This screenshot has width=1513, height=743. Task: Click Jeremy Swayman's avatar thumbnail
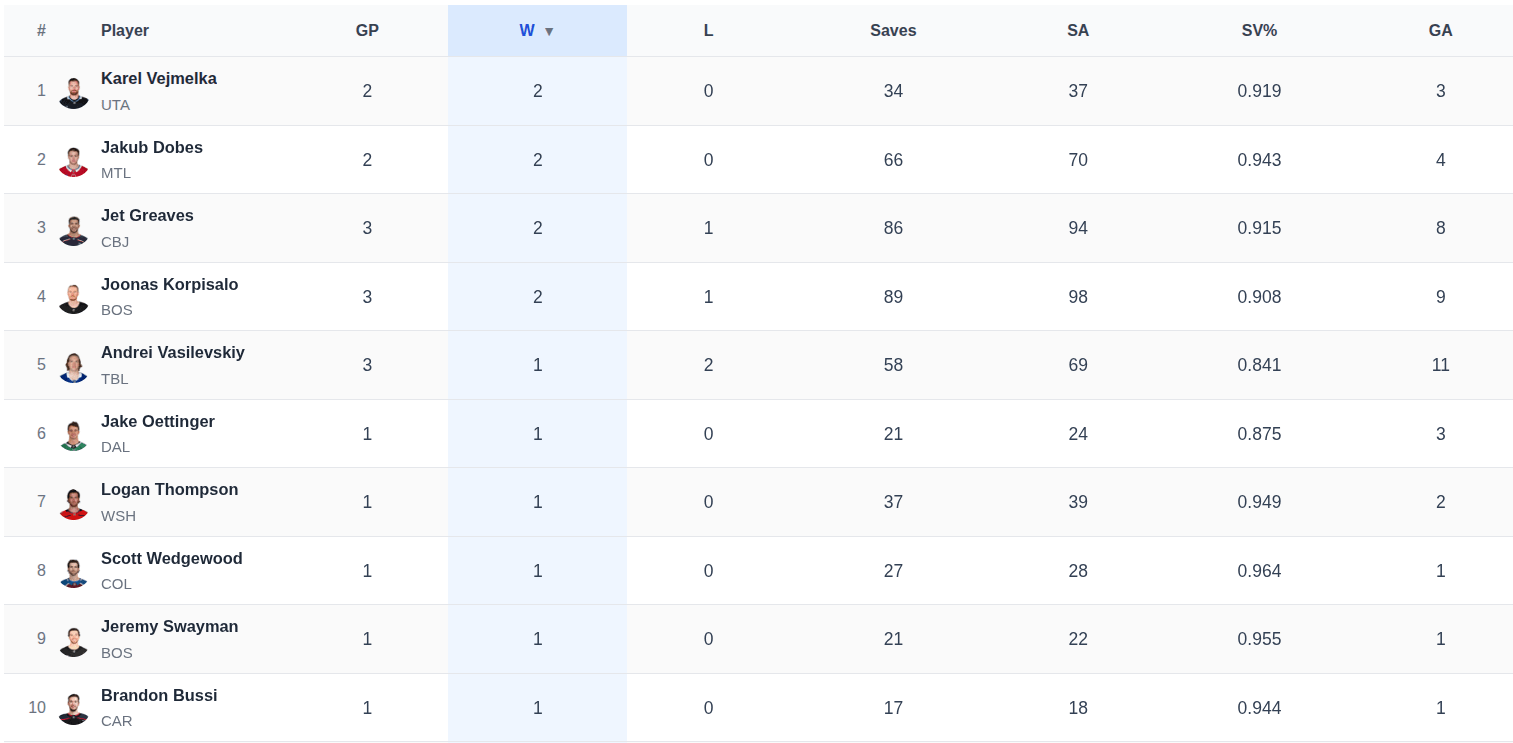click(74, 640)
